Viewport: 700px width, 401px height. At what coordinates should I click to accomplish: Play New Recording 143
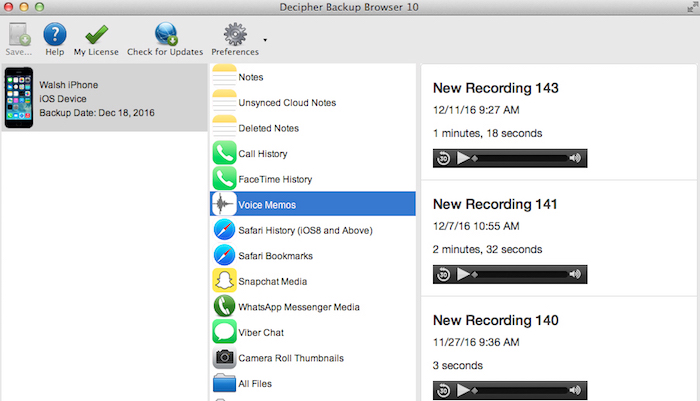(x=463, y=158)
